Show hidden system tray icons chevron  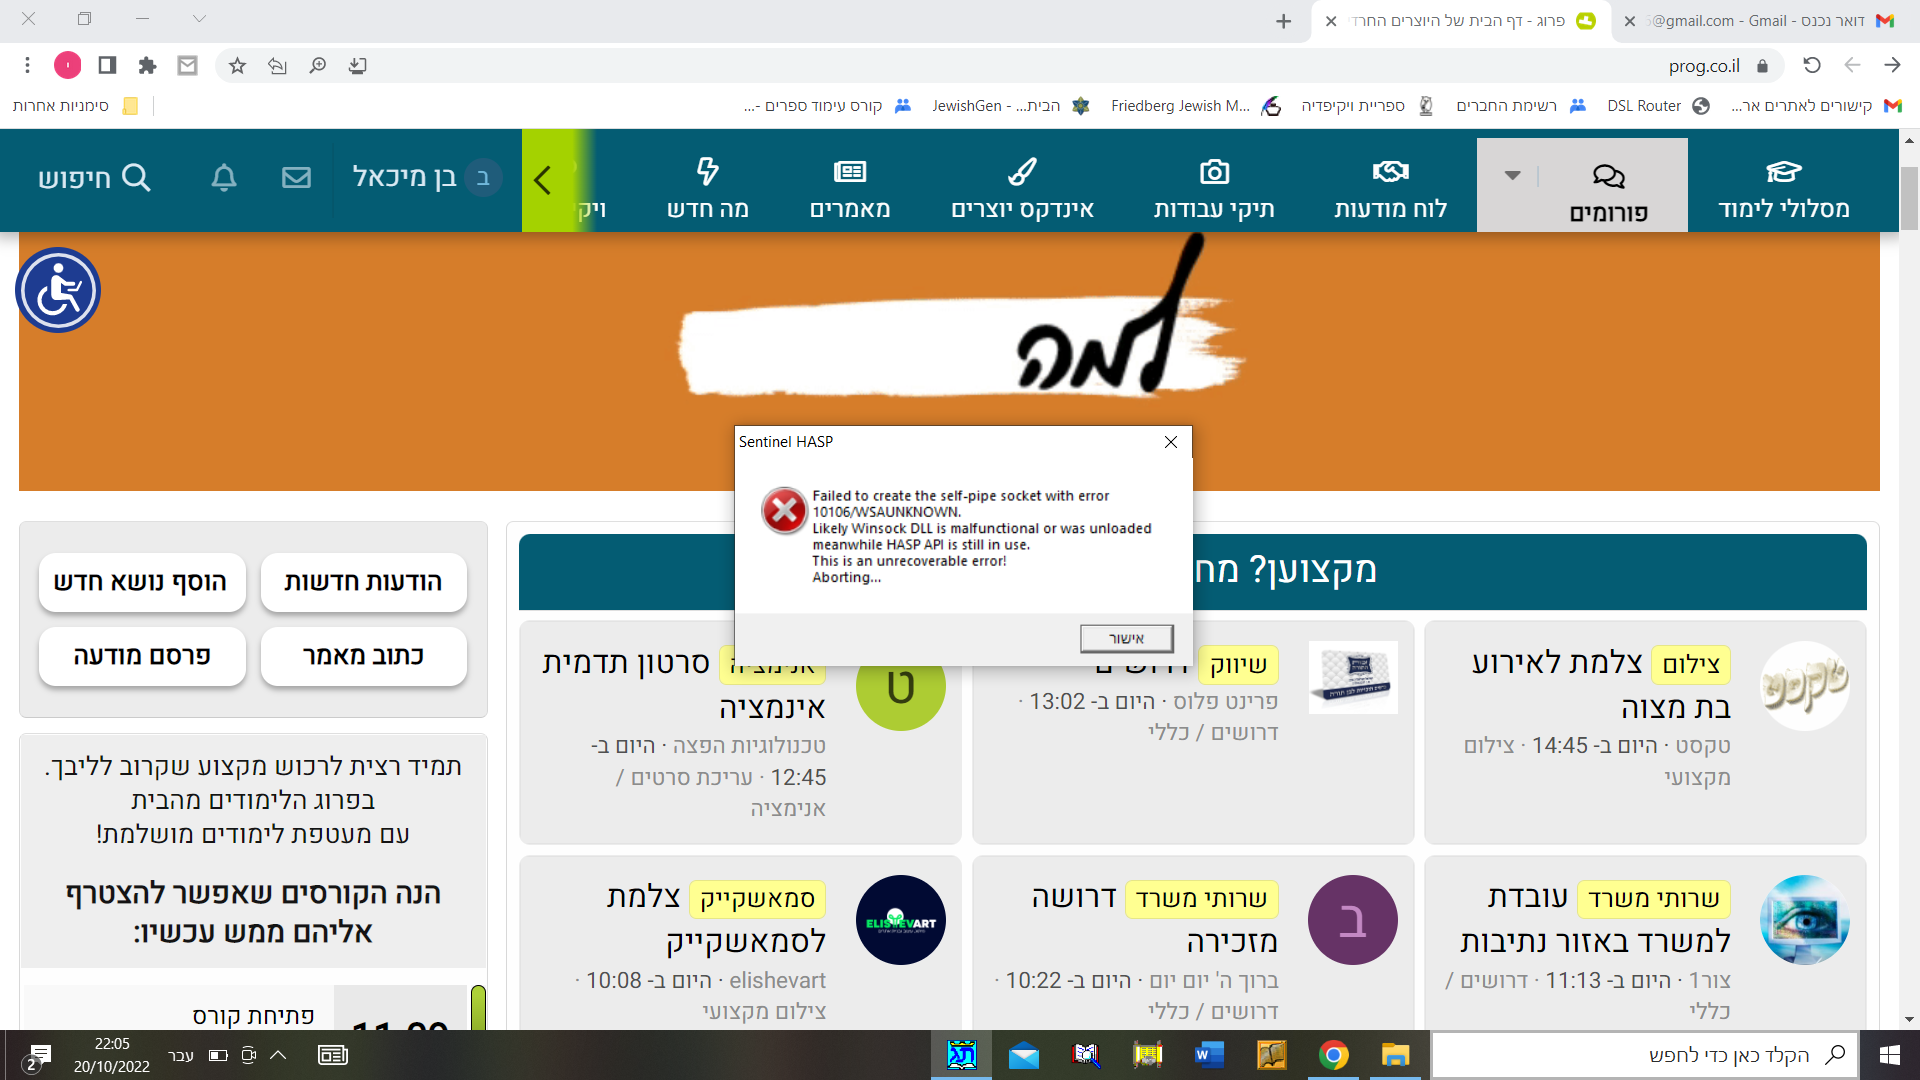(279, 1055)
